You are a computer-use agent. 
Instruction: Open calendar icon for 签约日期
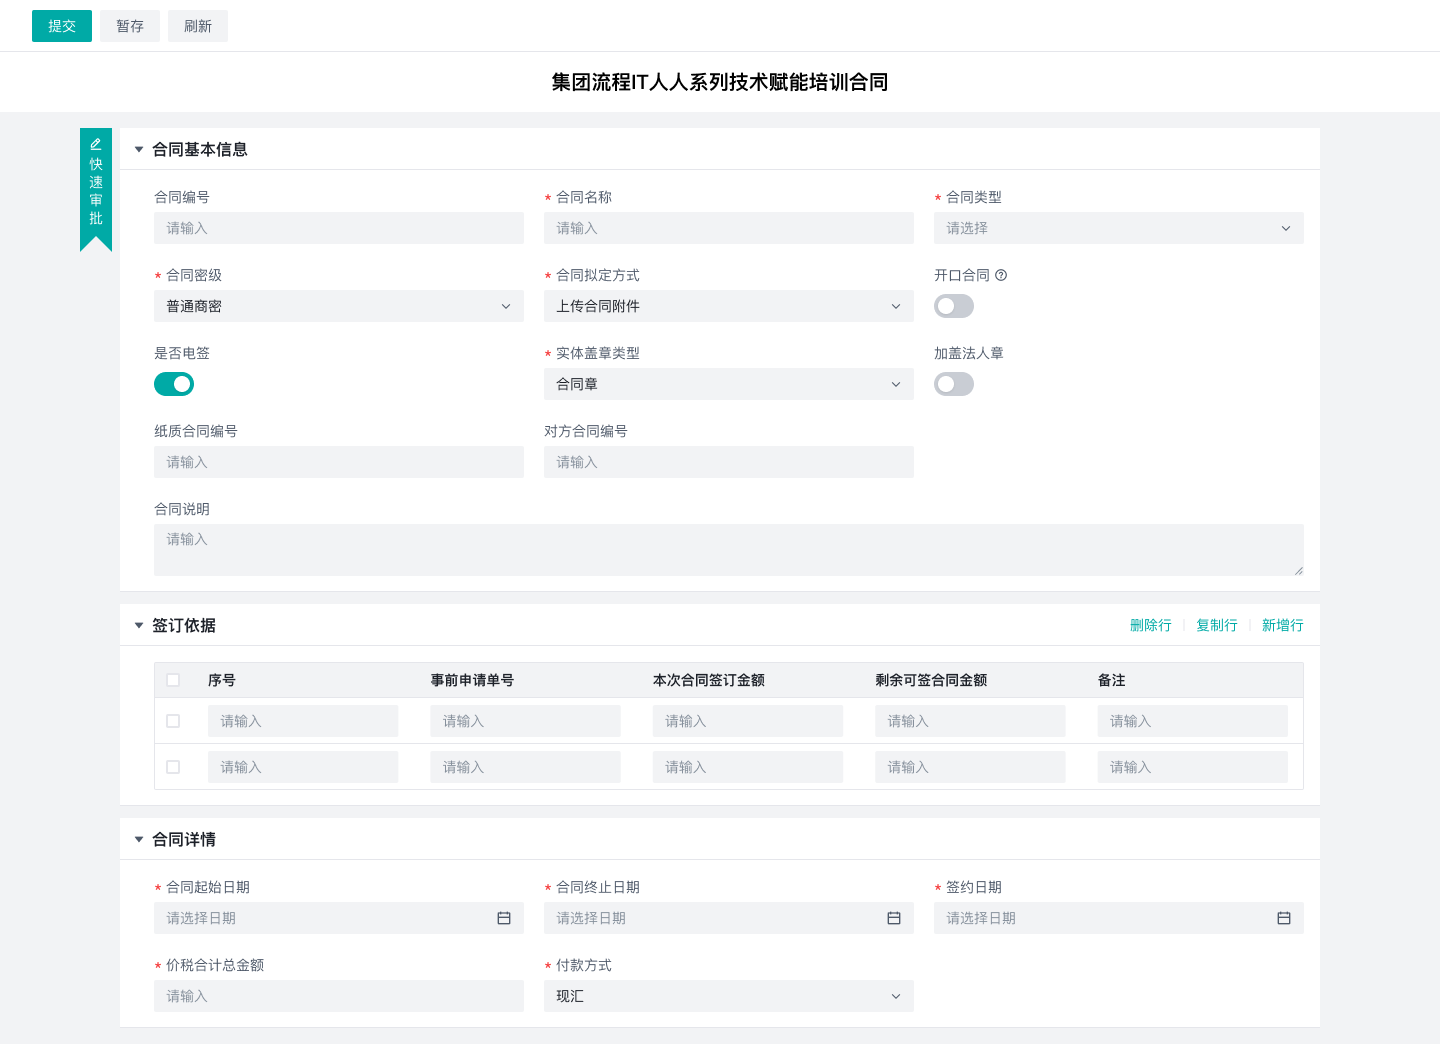click(x=1284, y=918)
